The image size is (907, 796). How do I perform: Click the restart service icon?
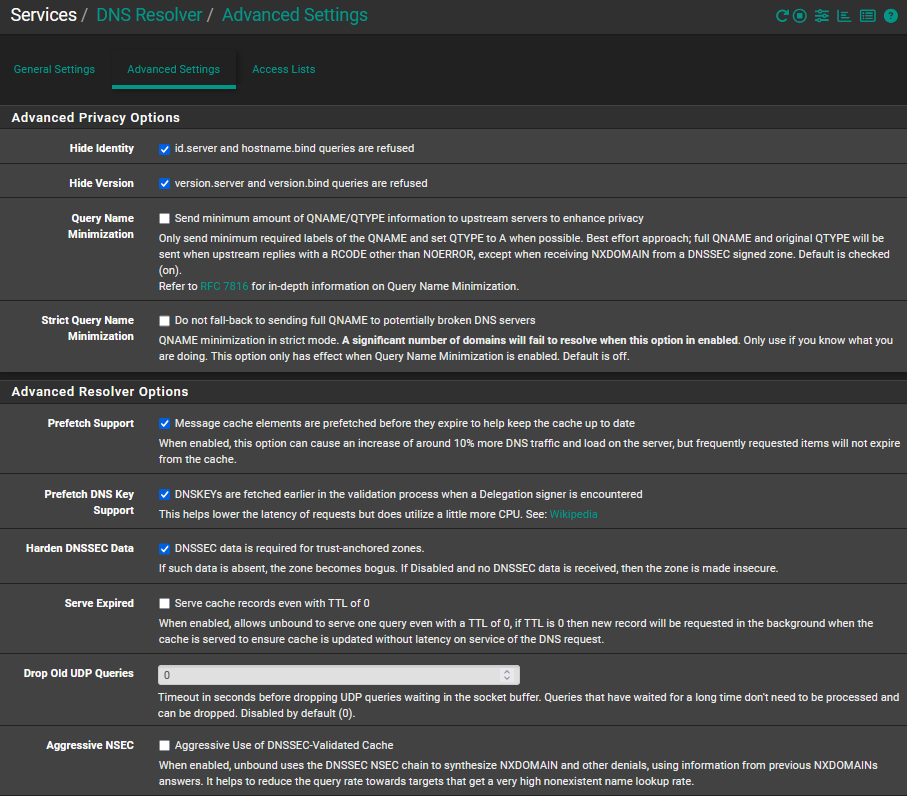(x=783, y=16)
